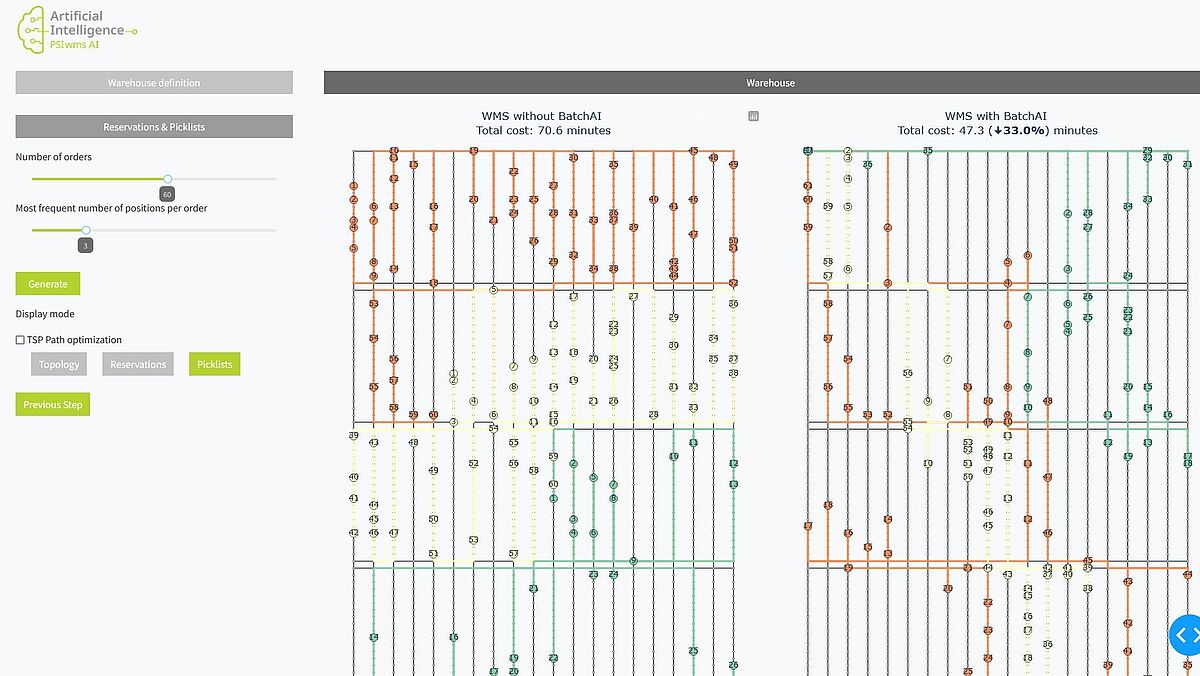The image size is (1200, 676).
Task: Switch display mode to Reservations
Action: point(138,364)
